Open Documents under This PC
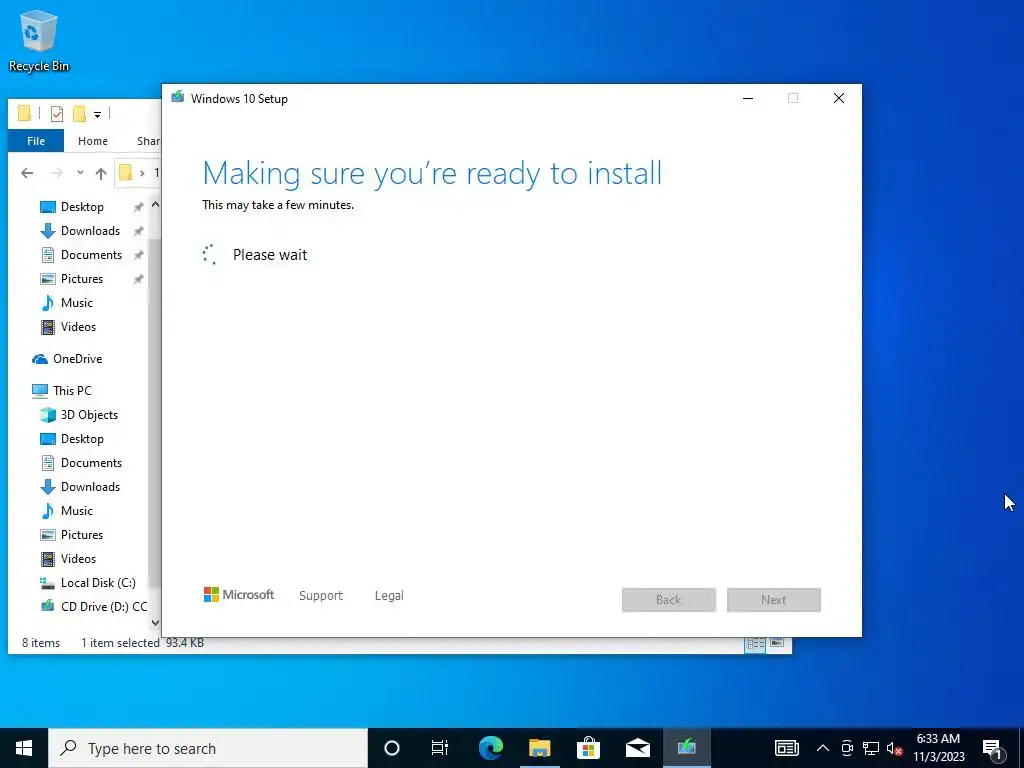The width and height of the screenshot is (1024, 768). (91, 463)
